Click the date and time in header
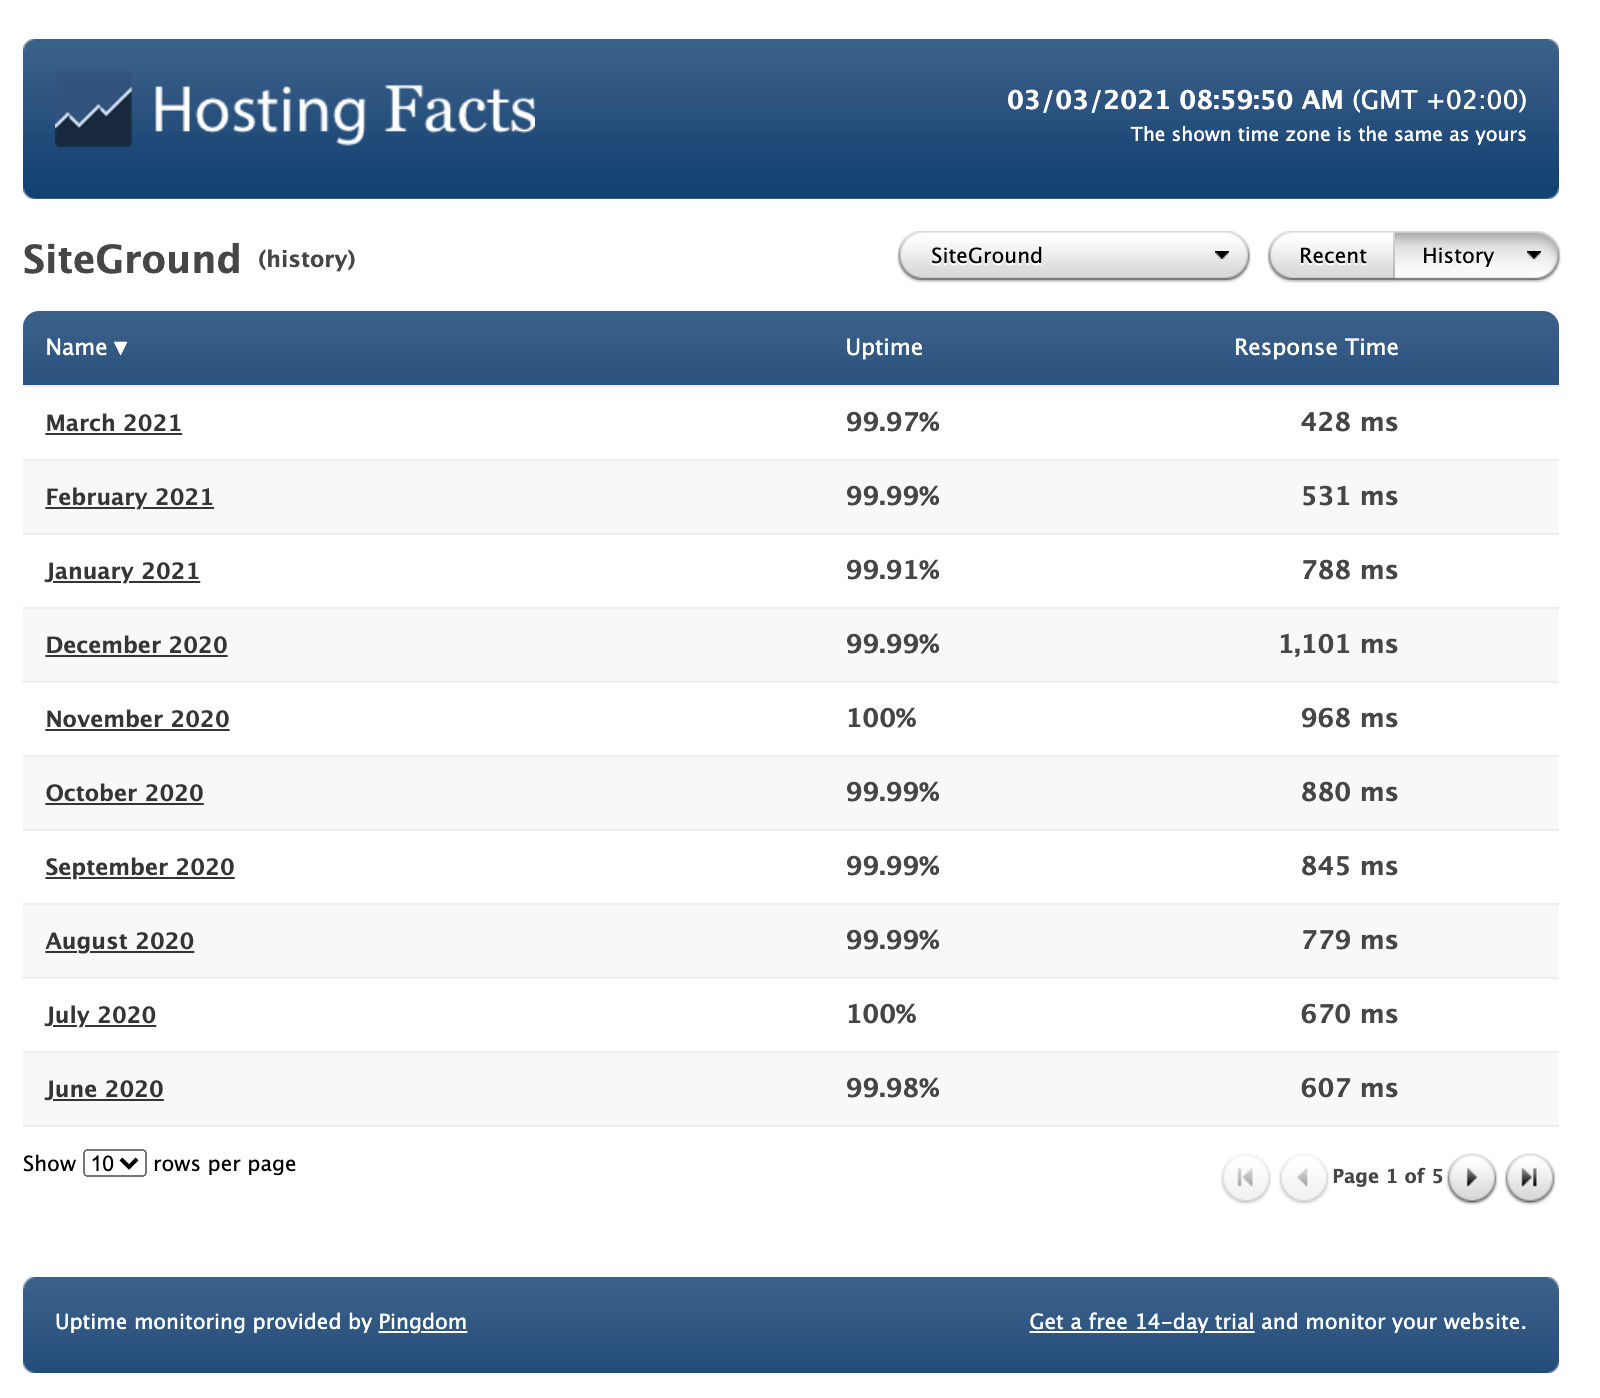Image resolution: width=1600 pixels, height=1398 pixels. click(1266, 100)
